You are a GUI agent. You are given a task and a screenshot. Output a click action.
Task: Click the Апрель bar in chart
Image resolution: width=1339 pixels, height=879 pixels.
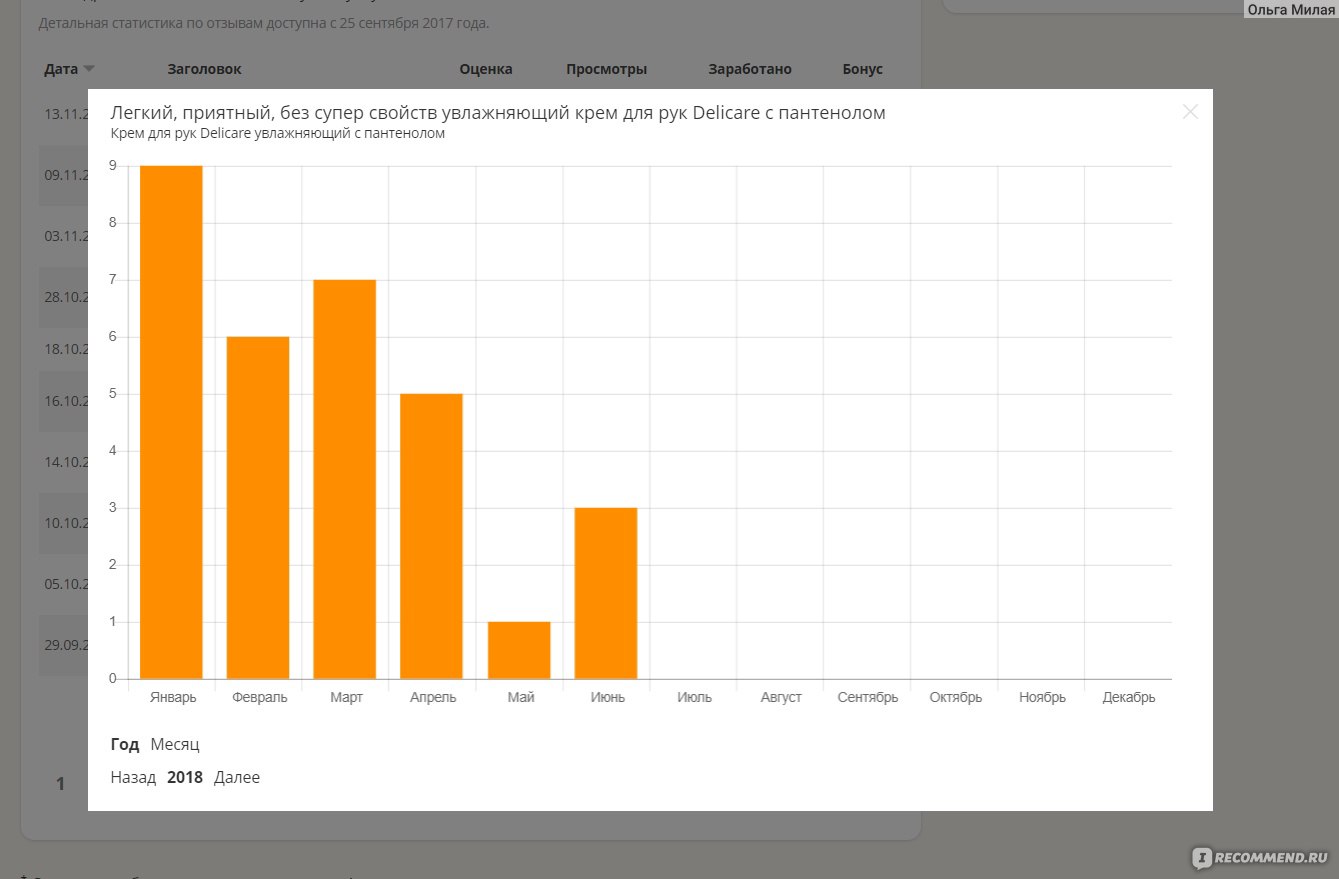point(432,536)
